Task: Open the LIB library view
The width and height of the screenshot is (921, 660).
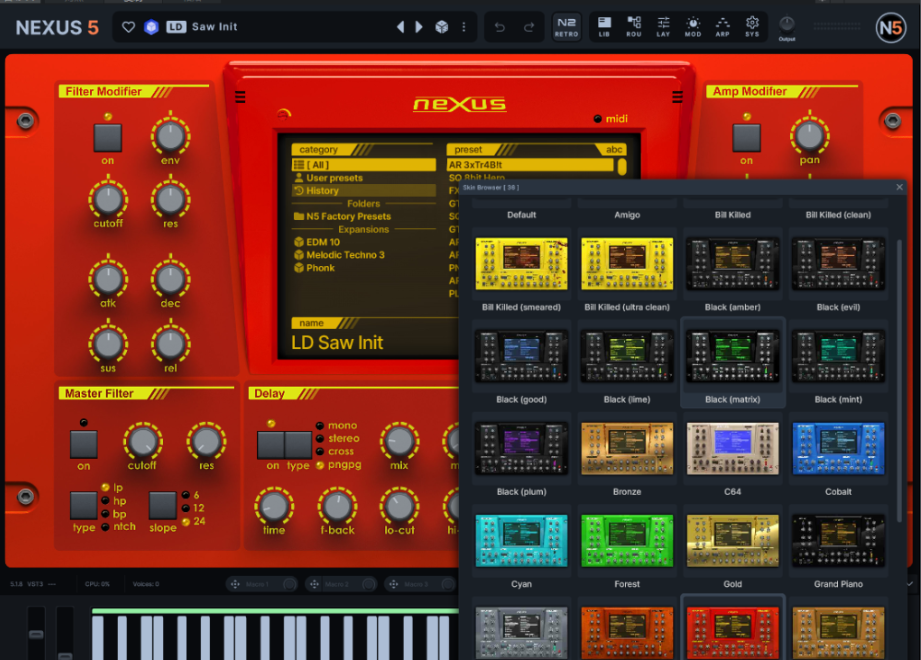Action: [x=604, y=27]
